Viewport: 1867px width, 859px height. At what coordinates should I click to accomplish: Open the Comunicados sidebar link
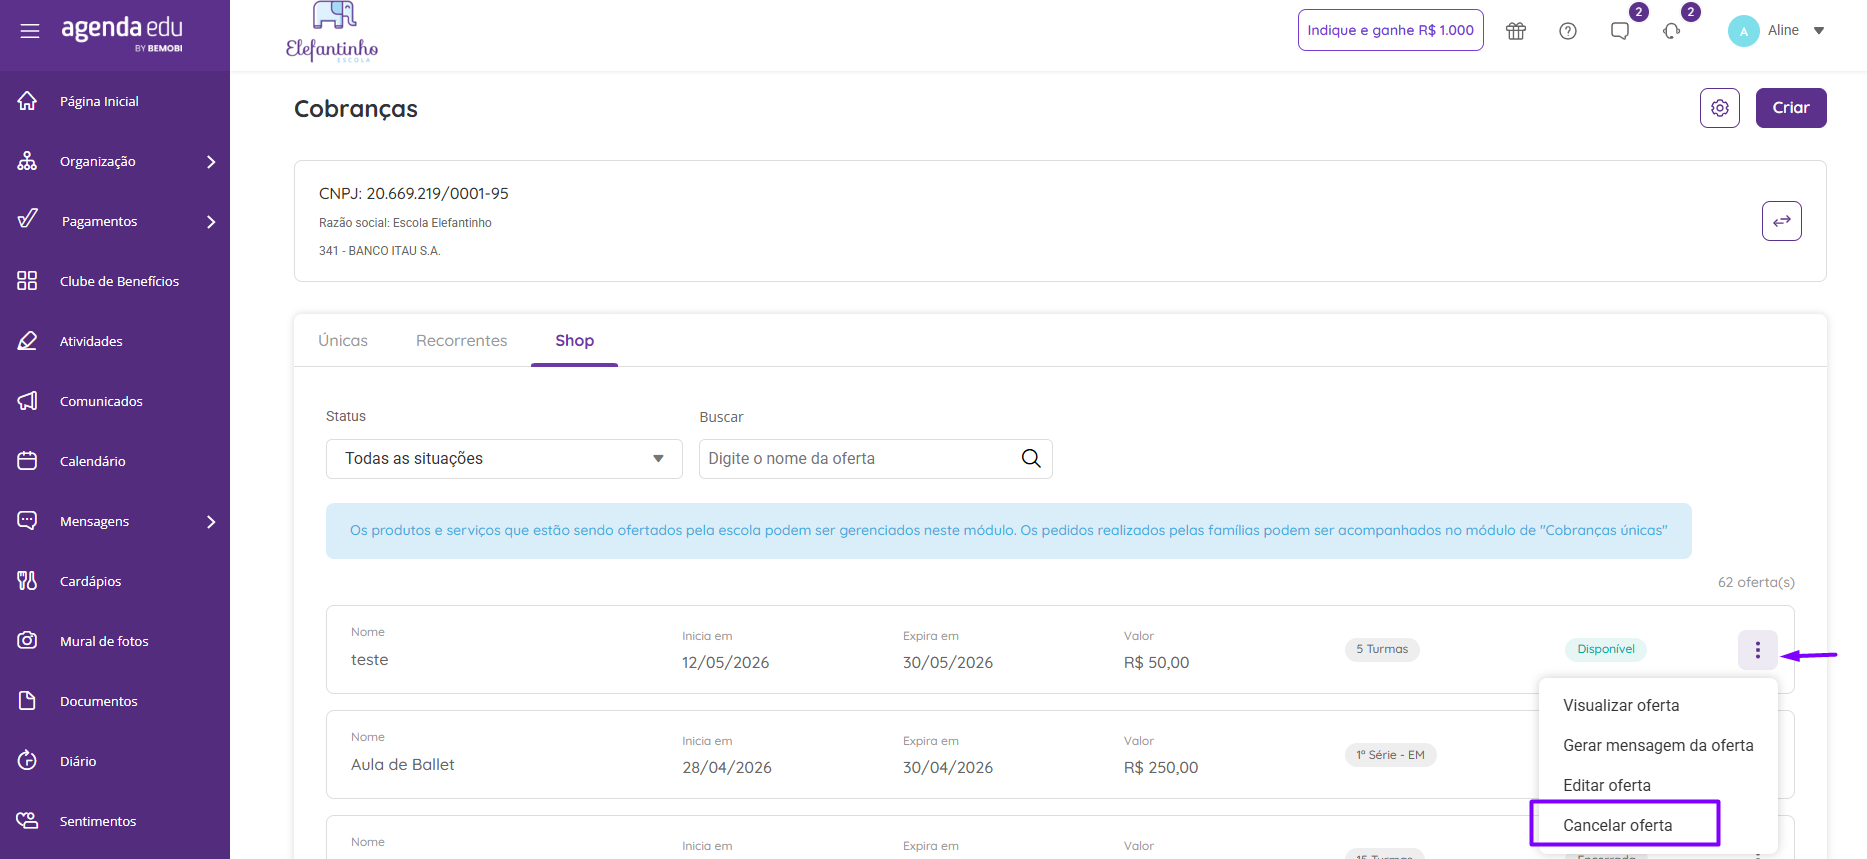point(101,401)
